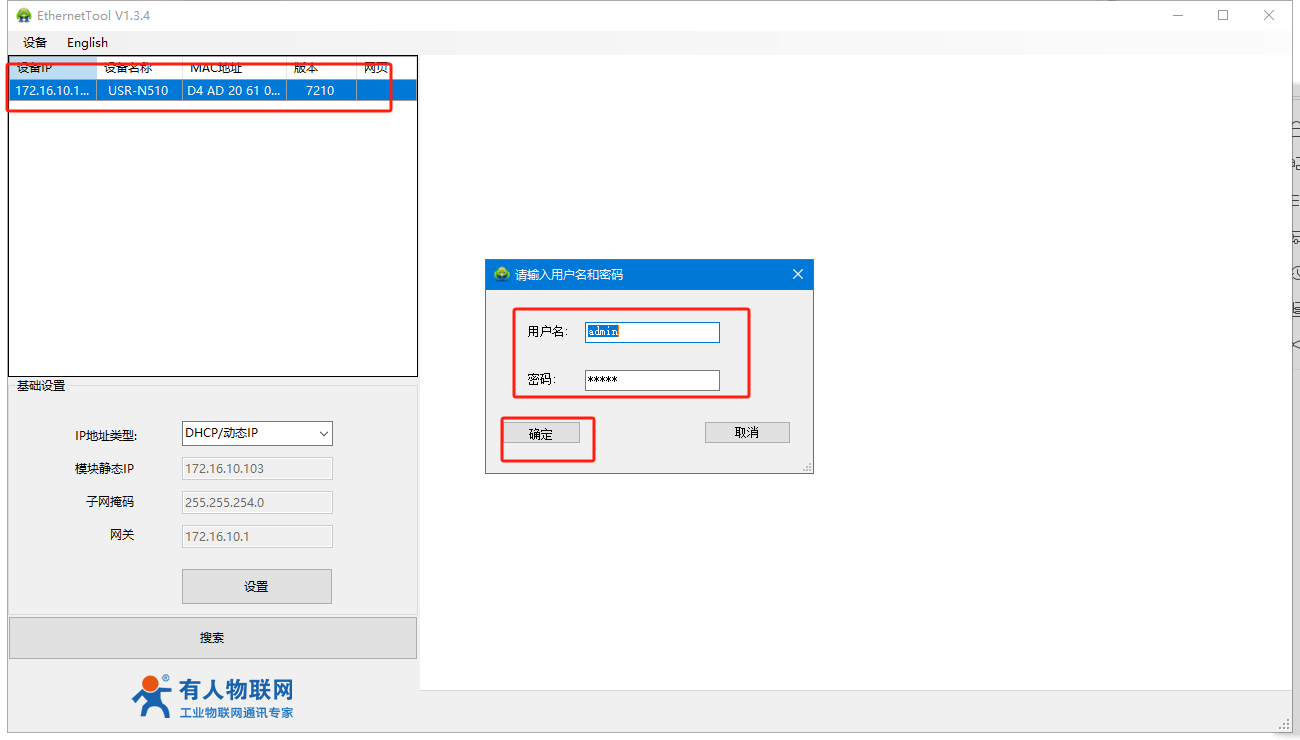This screenshot has width=1300, height=740.
Task: Click the 模块静态IP label
Action: click(104, 469)
